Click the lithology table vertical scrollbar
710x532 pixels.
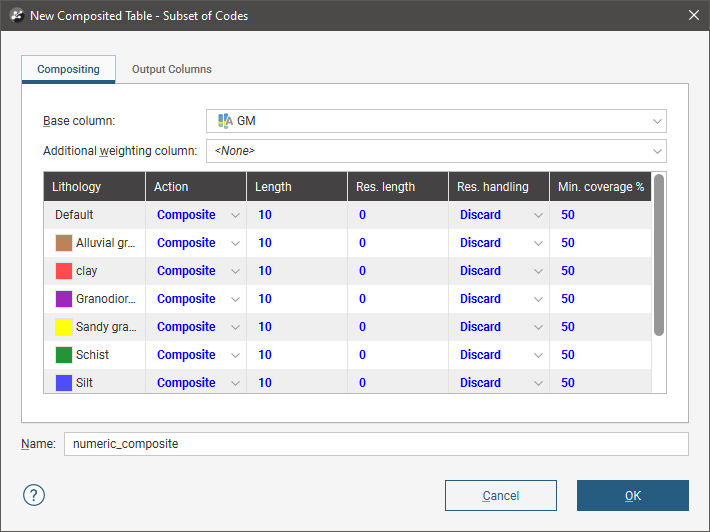tap(659, 256)
